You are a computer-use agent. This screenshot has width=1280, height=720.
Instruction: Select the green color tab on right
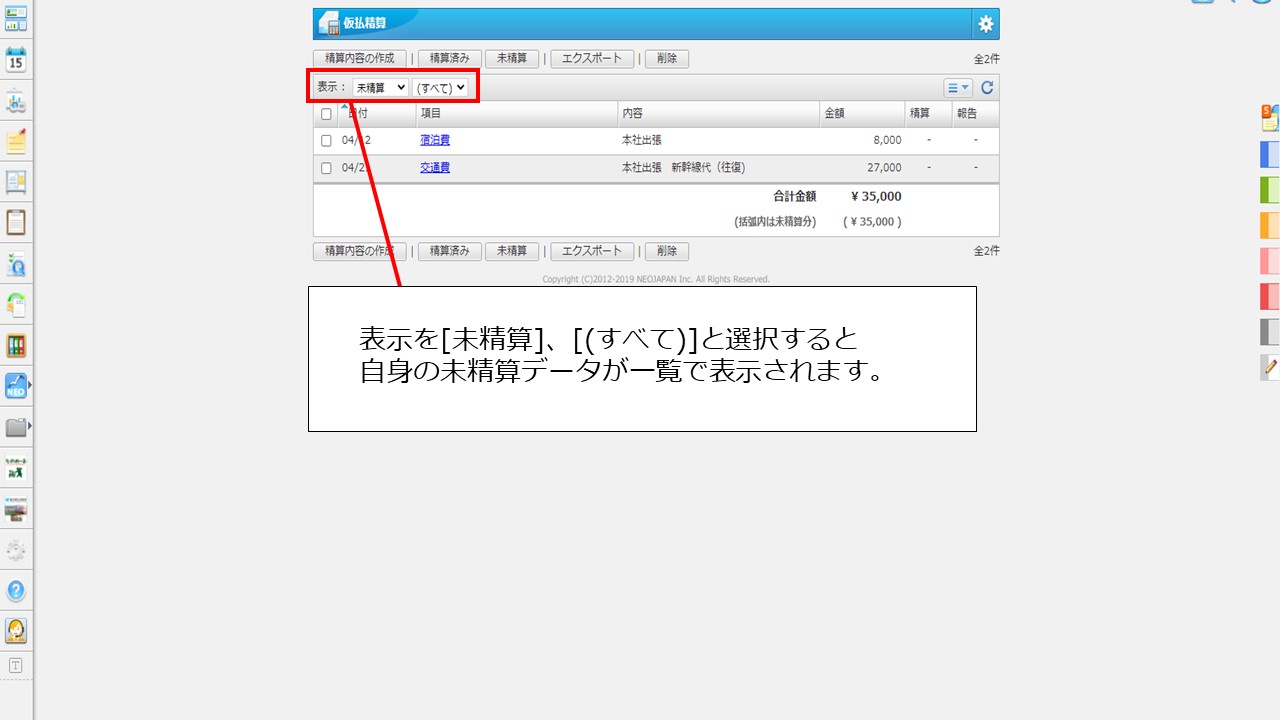1270,190
